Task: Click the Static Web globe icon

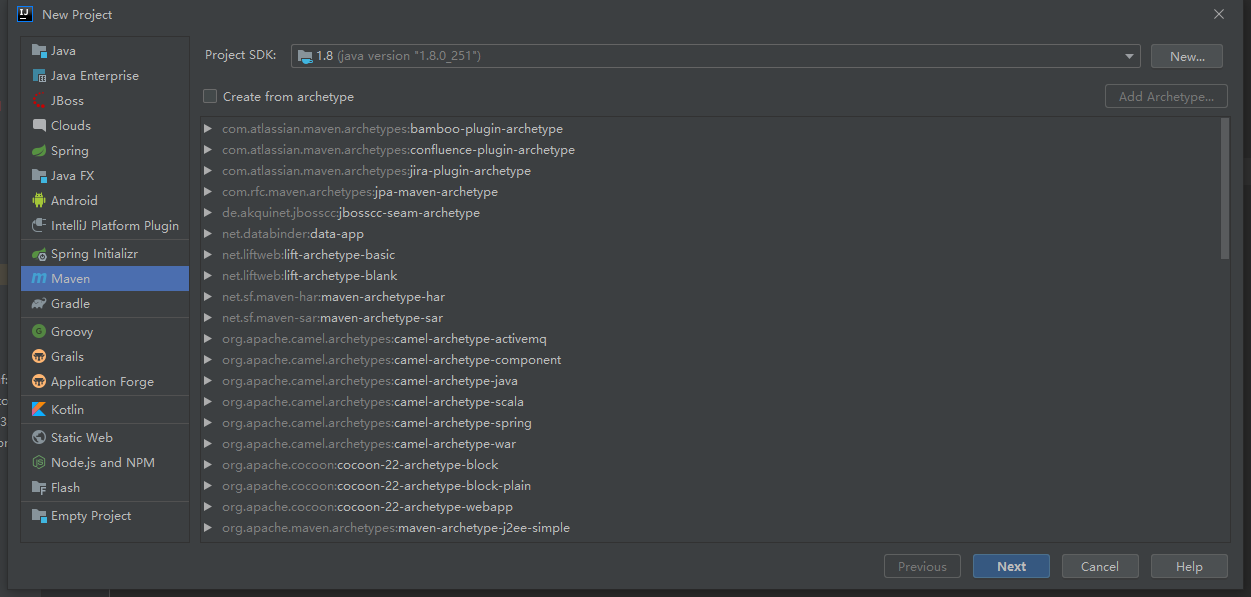Action: coord(39,438)
